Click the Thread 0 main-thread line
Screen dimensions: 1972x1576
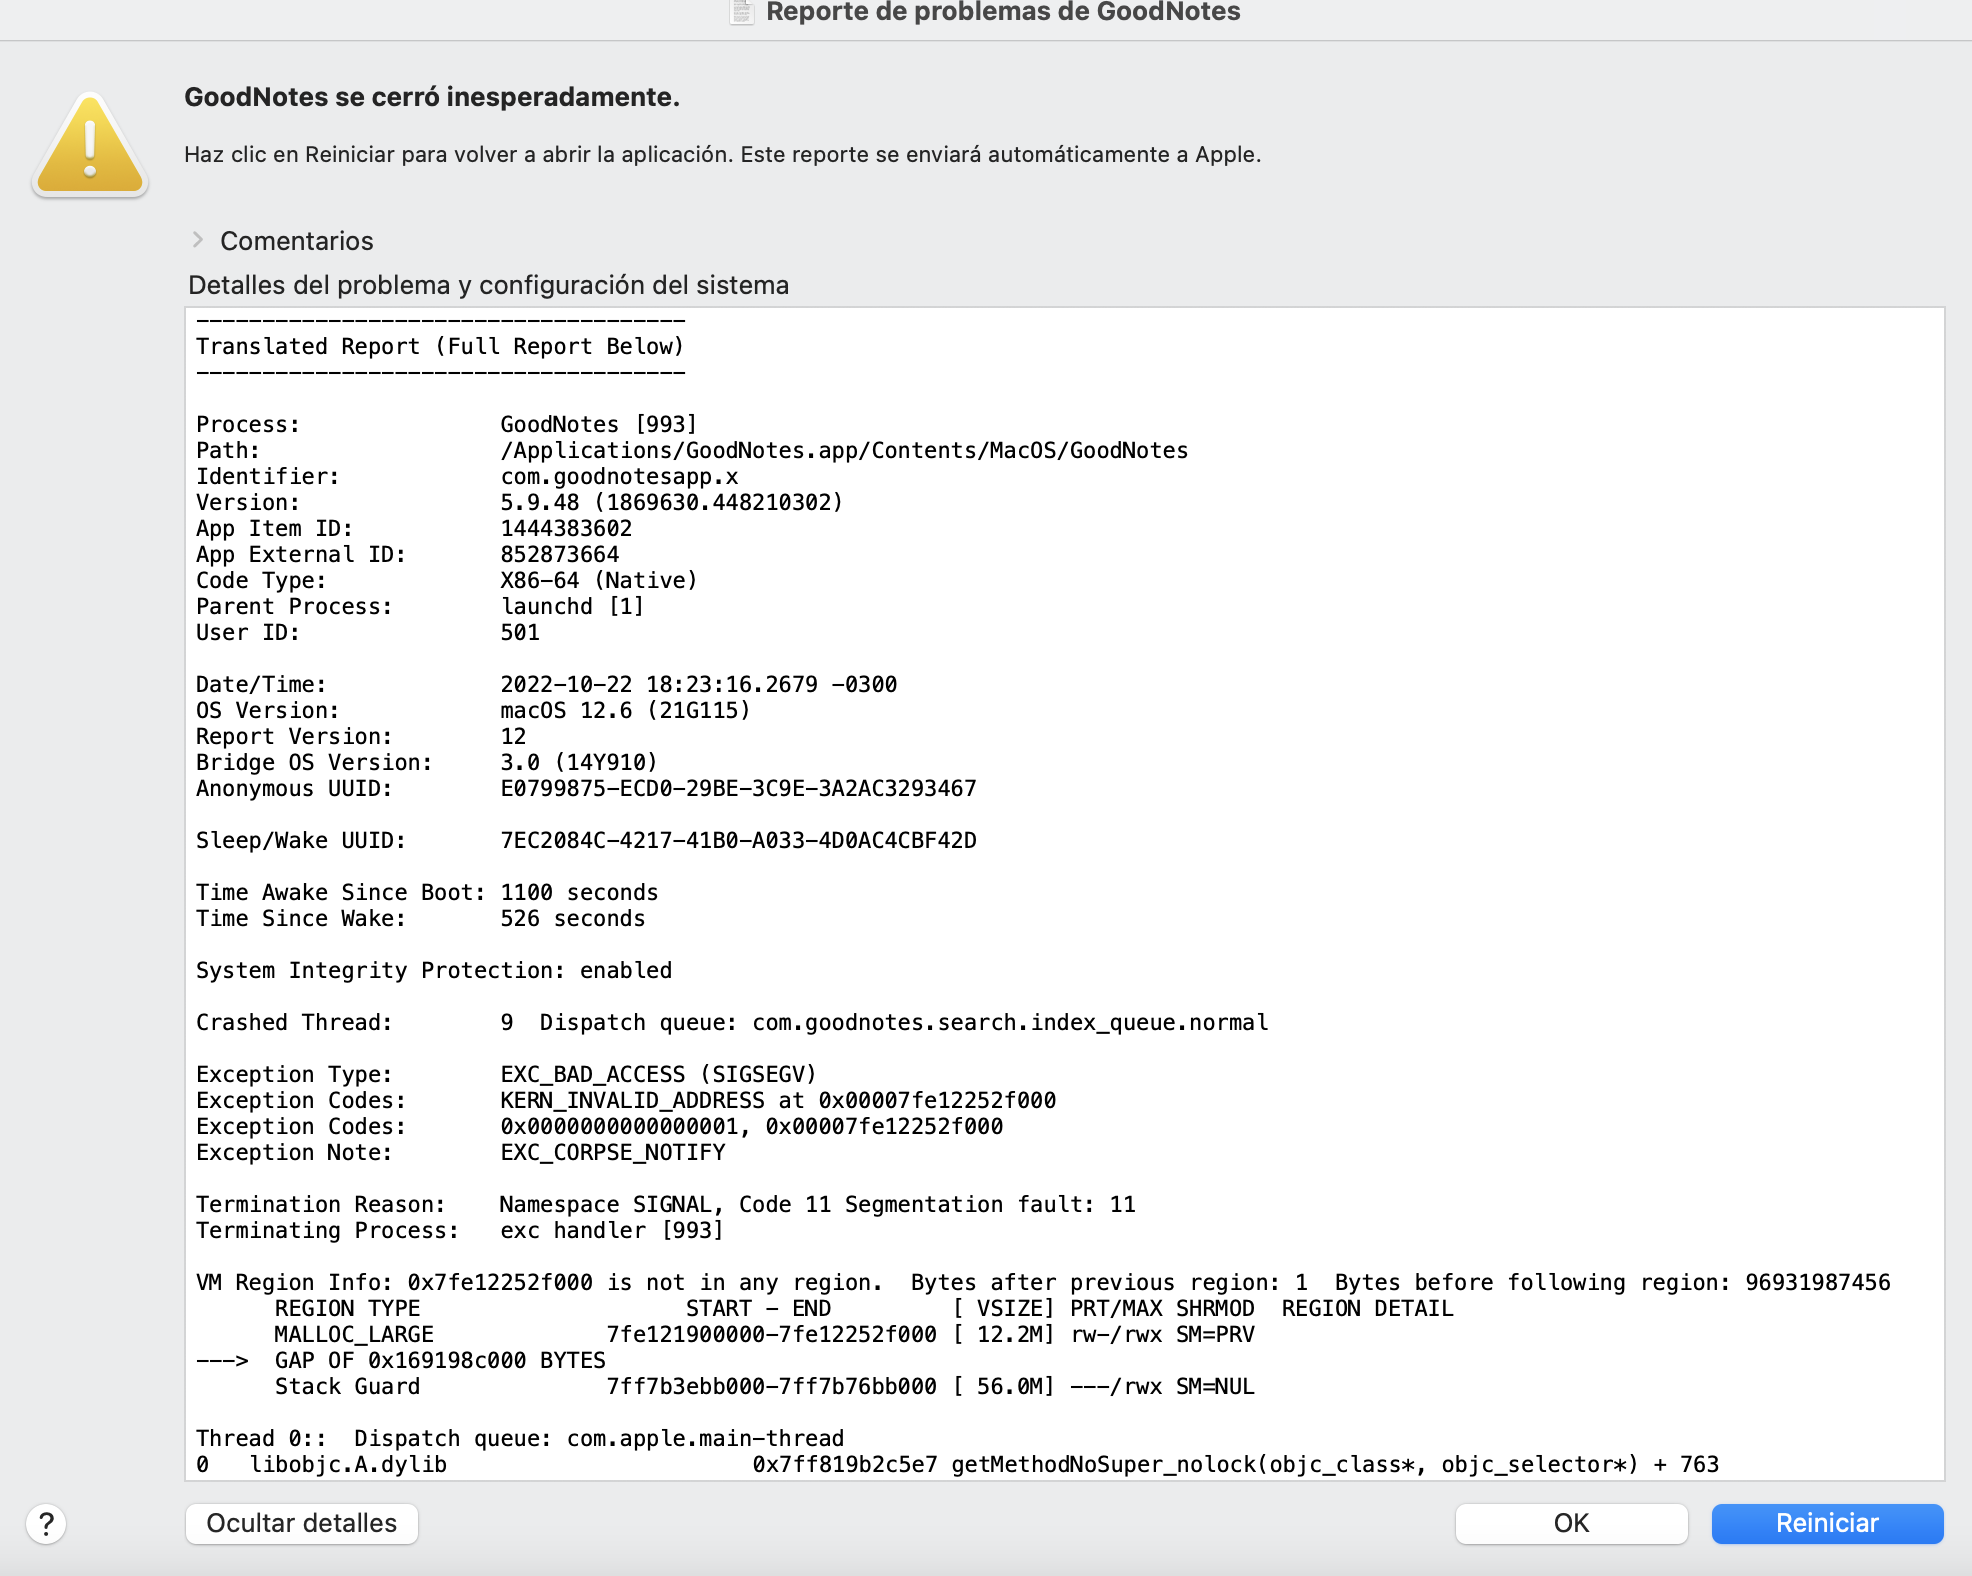519,1438
